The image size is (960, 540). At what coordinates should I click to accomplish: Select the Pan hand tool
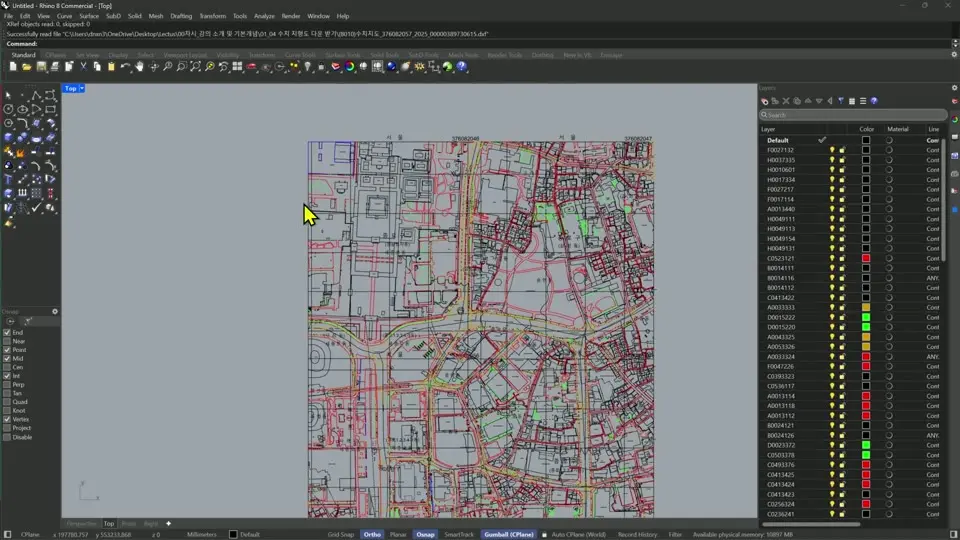click(140, 67)
